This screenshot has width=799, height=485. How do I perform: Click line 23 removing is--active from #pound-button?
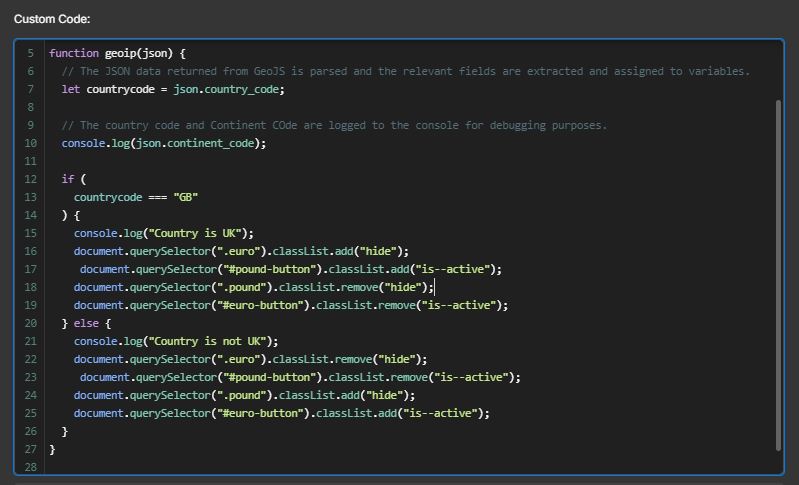pyautogui.click(x=300, y=377)
